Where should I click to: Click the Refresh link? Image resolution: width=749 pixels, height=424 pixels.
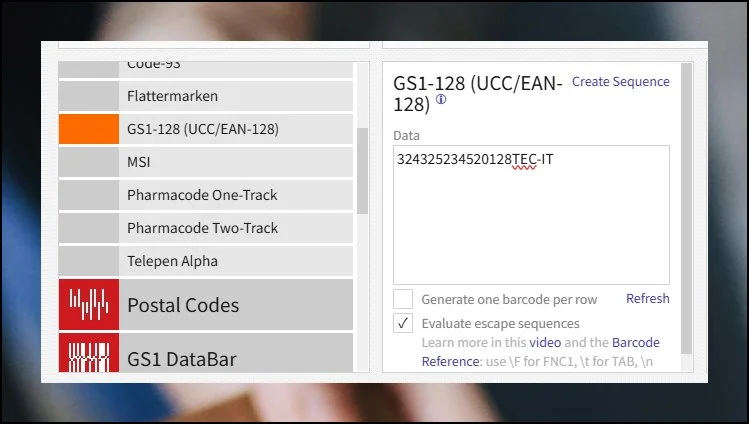[647, 299]
